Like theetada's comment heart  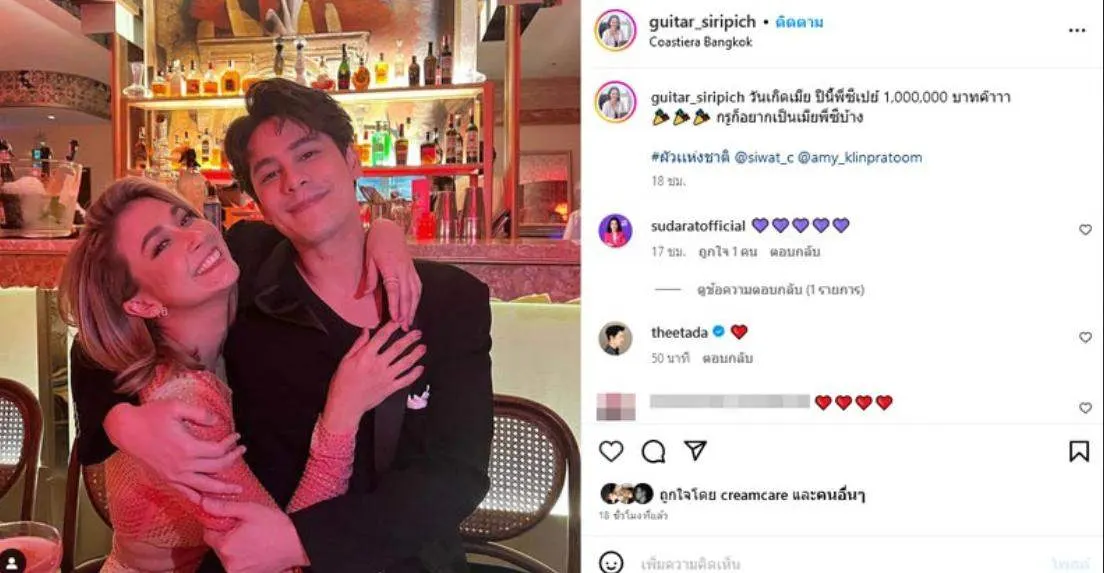coord(1085,337)
